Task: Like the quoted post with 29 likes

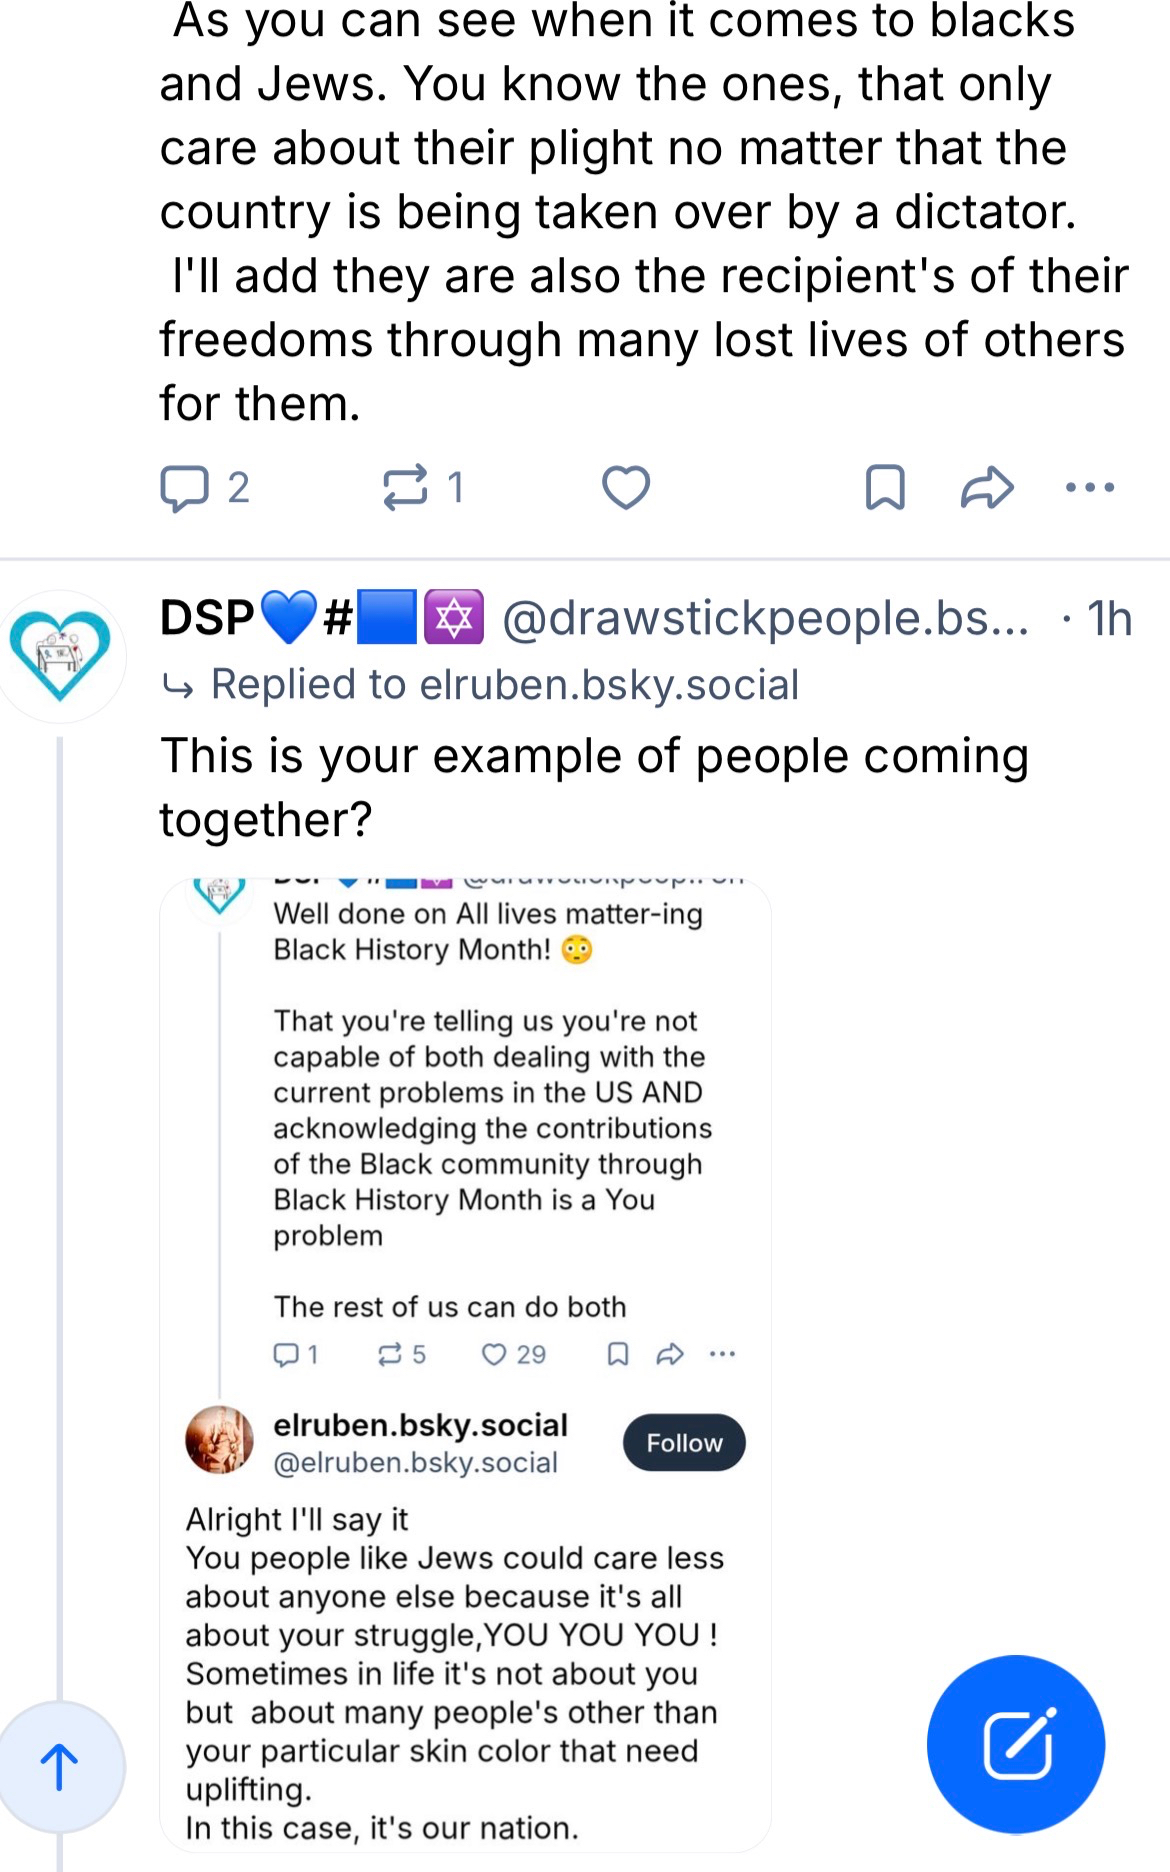Action: click(495, 1355)
